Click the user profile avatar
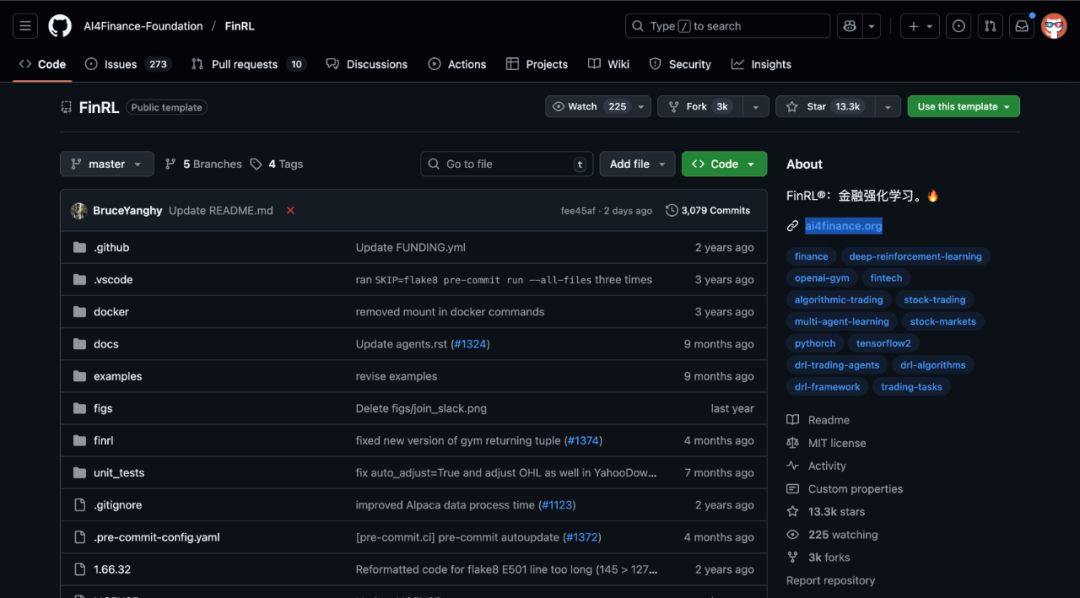The image size is (1080, 598). point(1054,26)
